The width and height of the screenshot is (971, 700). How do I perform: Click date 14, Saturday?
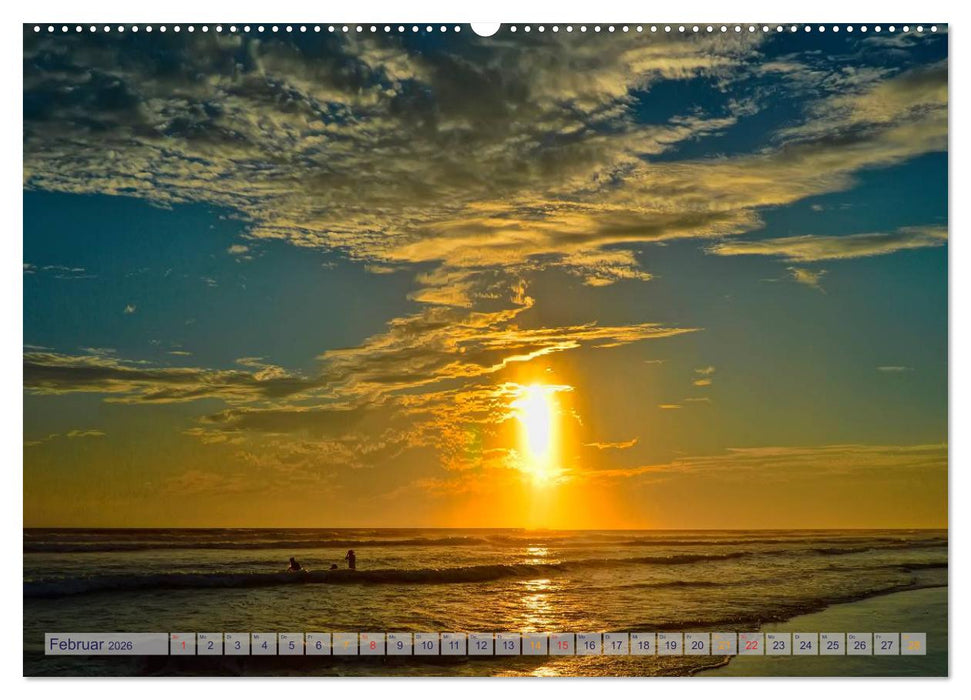536,646
